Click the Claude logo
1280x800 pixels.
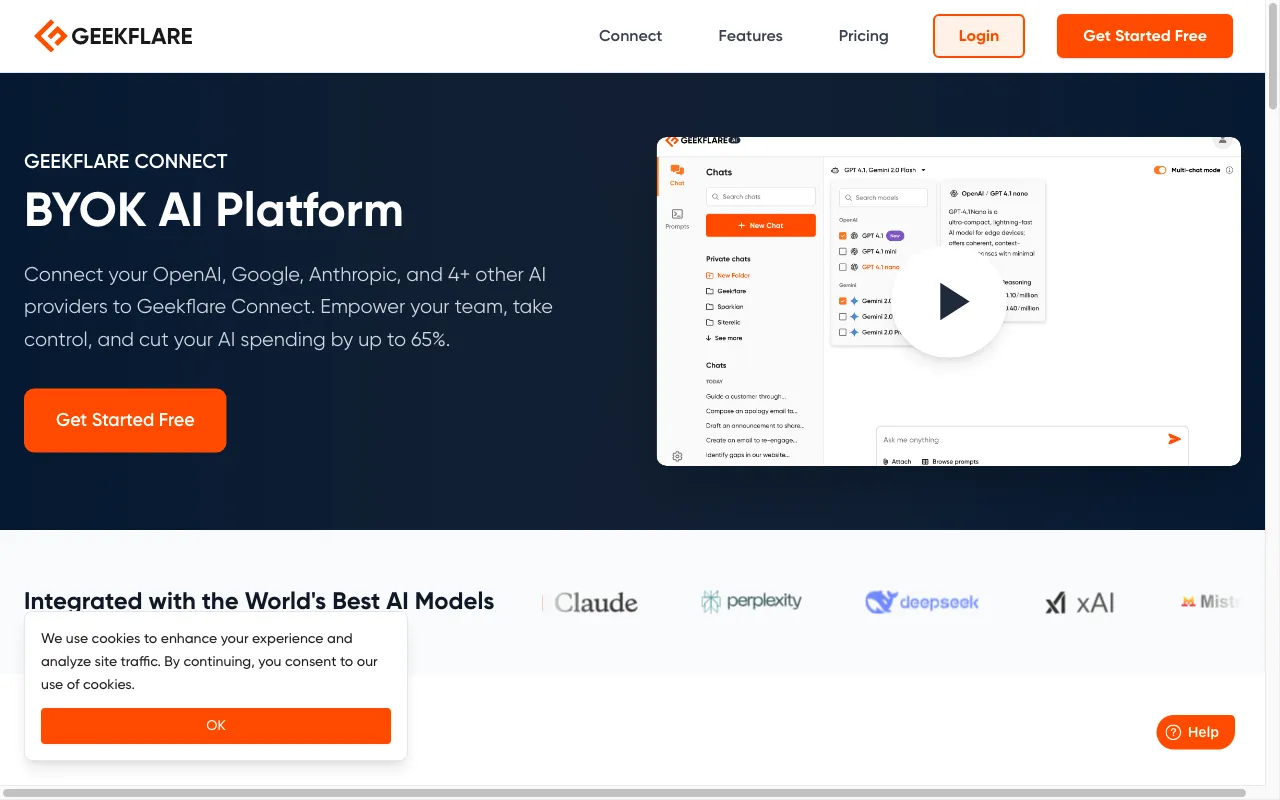(596, 602)
